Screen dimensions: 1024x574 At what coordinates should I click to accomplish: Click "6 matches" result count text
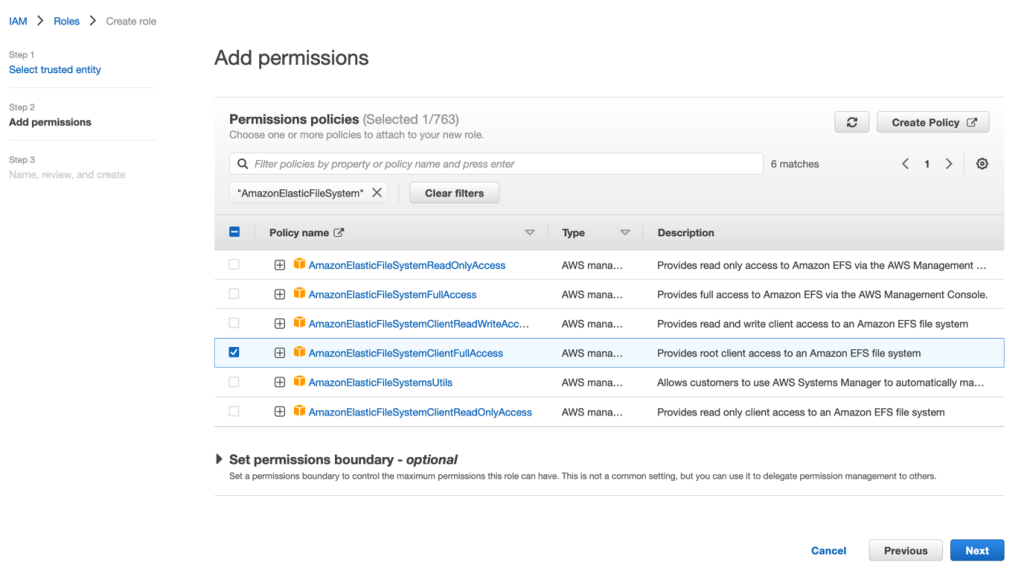pyautogui.click(x=795, y=164)
